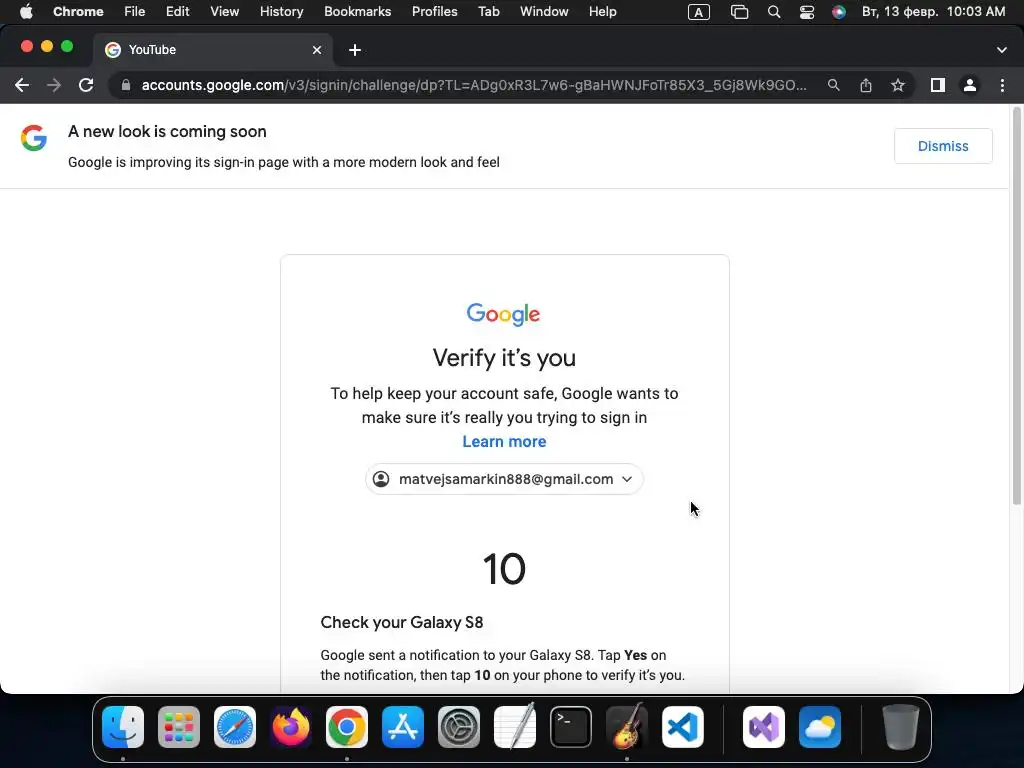Click the Google logo in the banner

click(x=34, y=138)
